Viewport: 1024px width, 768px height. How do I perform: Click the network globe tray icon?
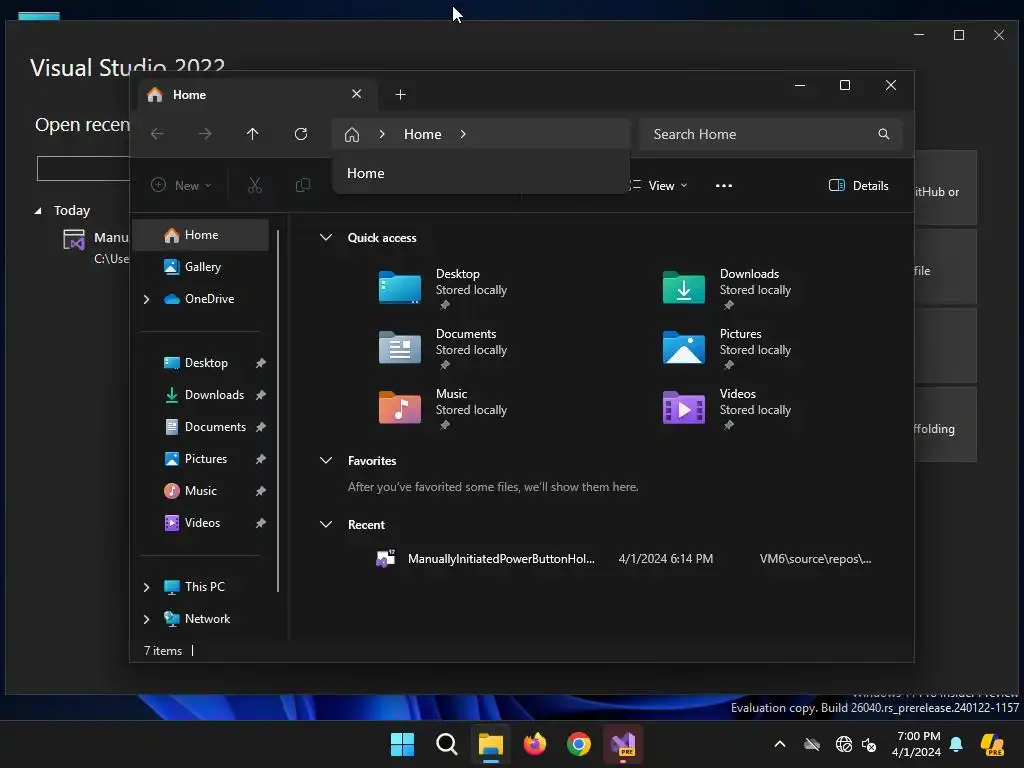844,744
